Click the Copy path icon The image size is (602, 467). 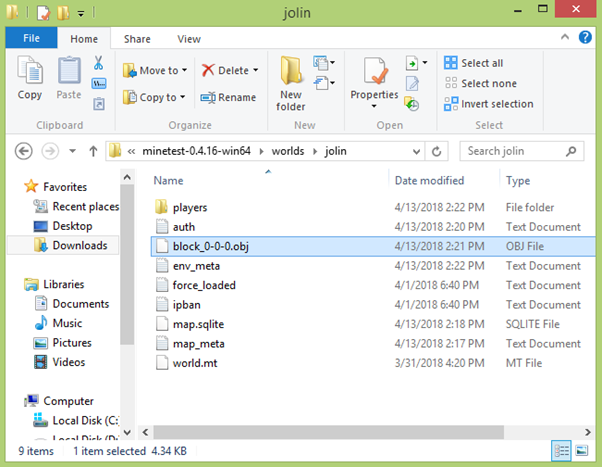tap(99, 83)
